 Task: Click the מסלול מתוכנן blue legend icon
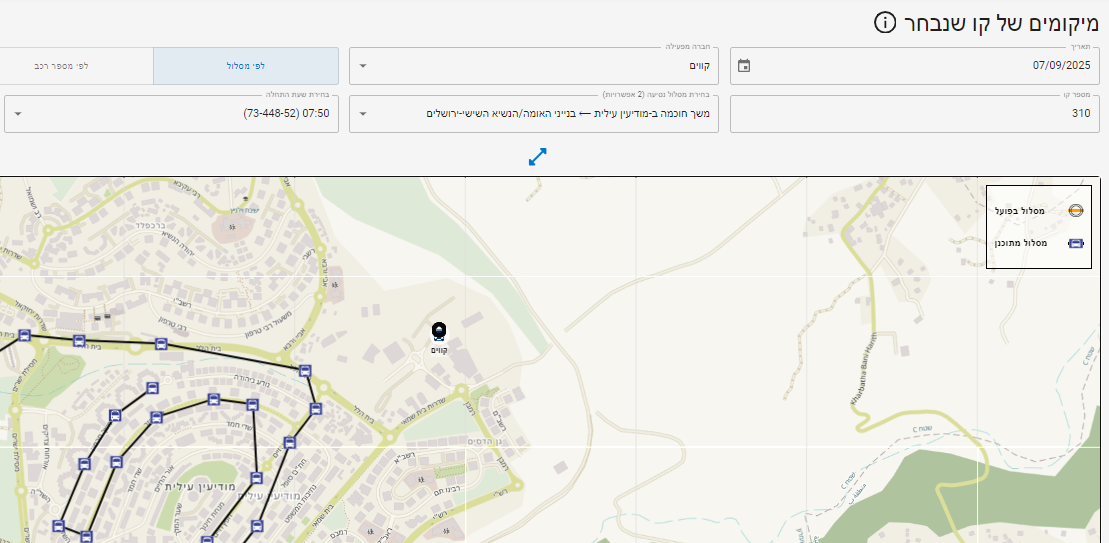1076,243
